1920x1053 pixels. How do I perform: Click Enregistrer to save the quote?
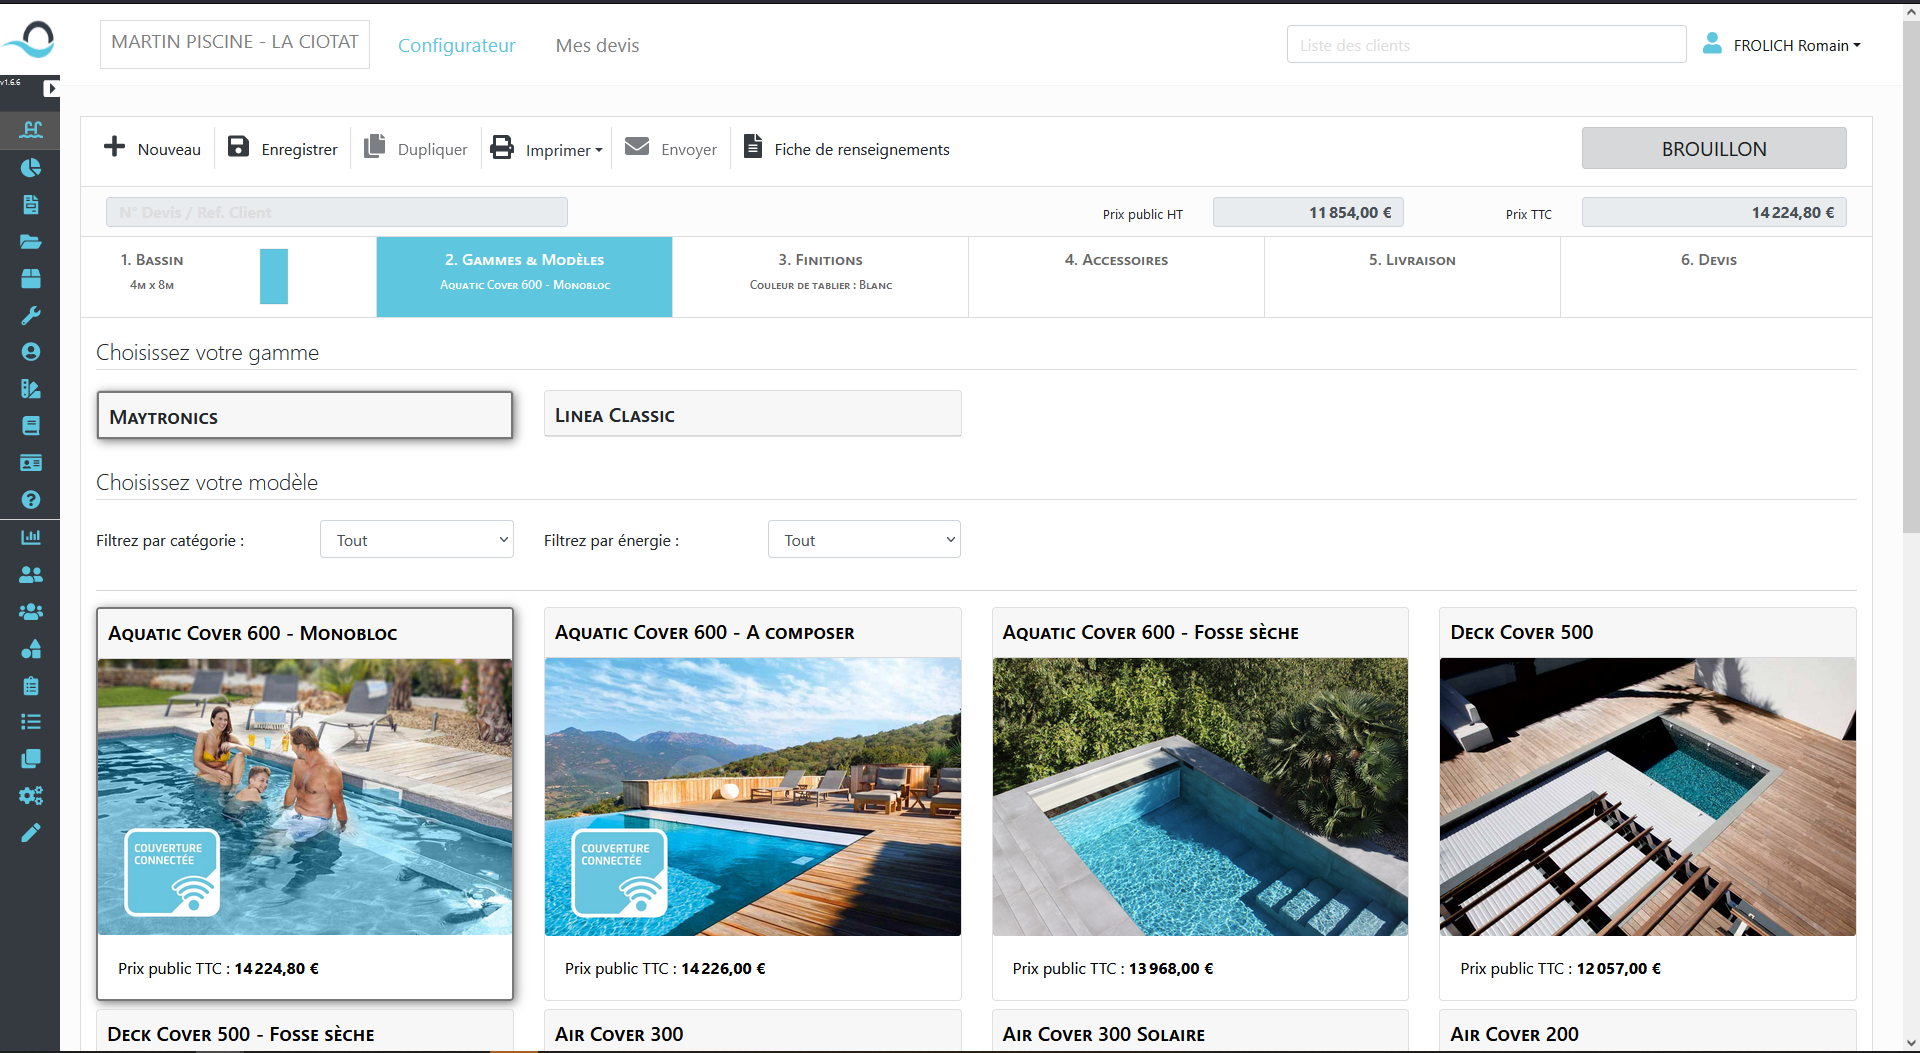click(283, 149)
